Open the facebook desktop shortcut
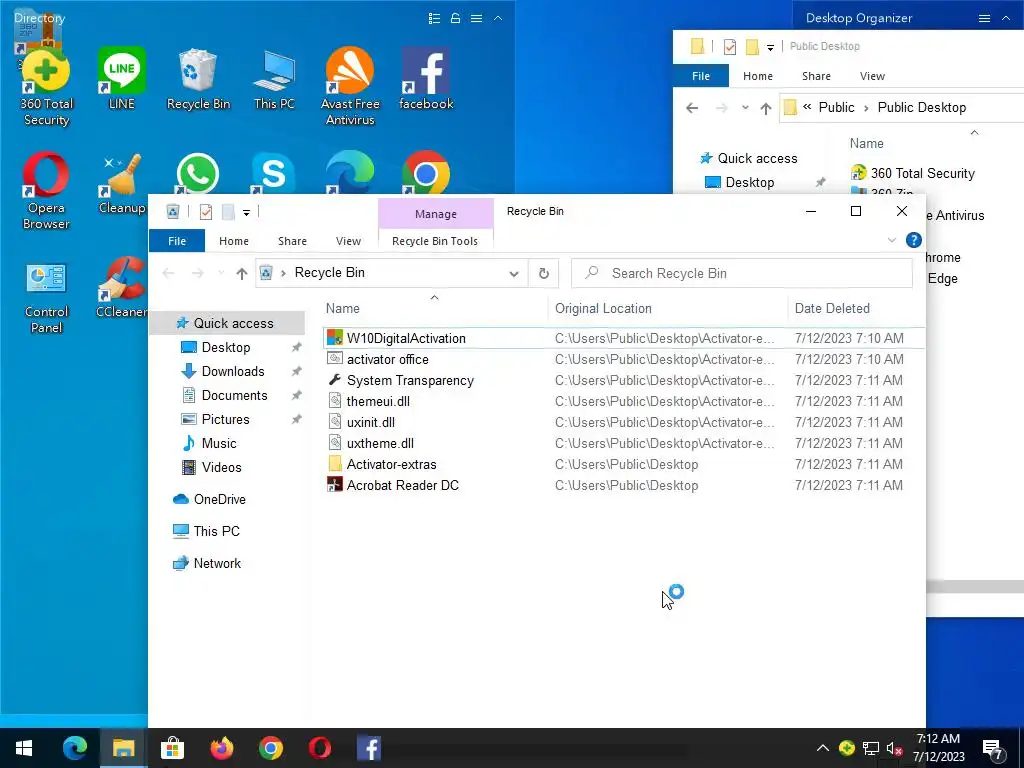This screenshot has height=768, width=1024. (x=426, y=78)
